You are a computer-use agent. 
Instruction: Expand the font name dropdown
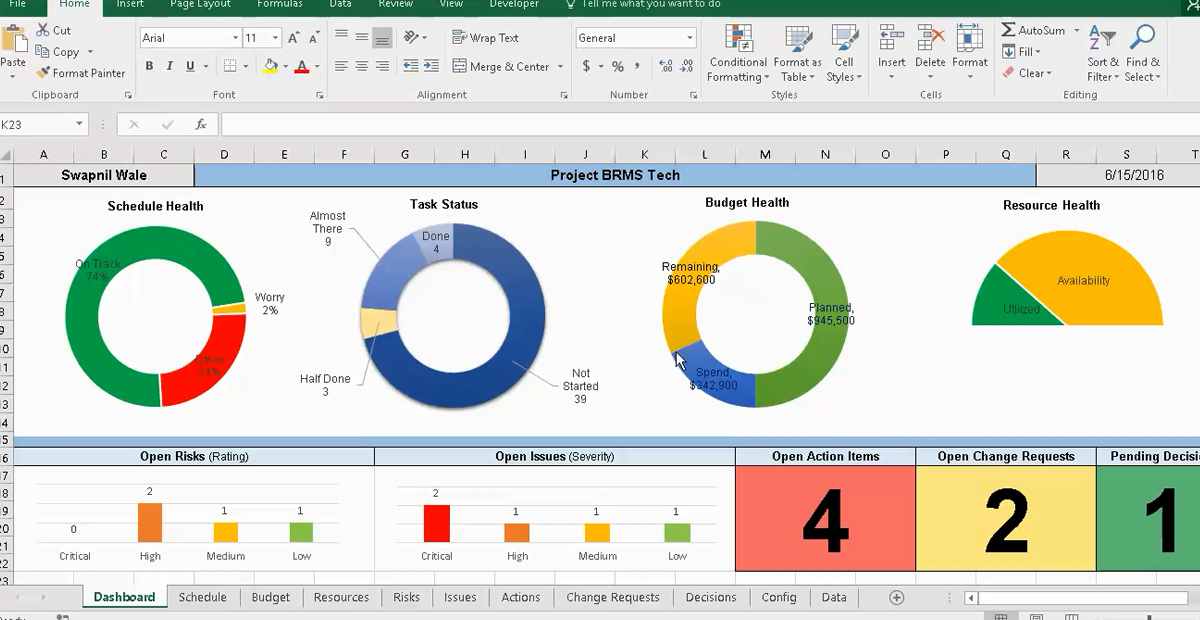click(235, 38)
